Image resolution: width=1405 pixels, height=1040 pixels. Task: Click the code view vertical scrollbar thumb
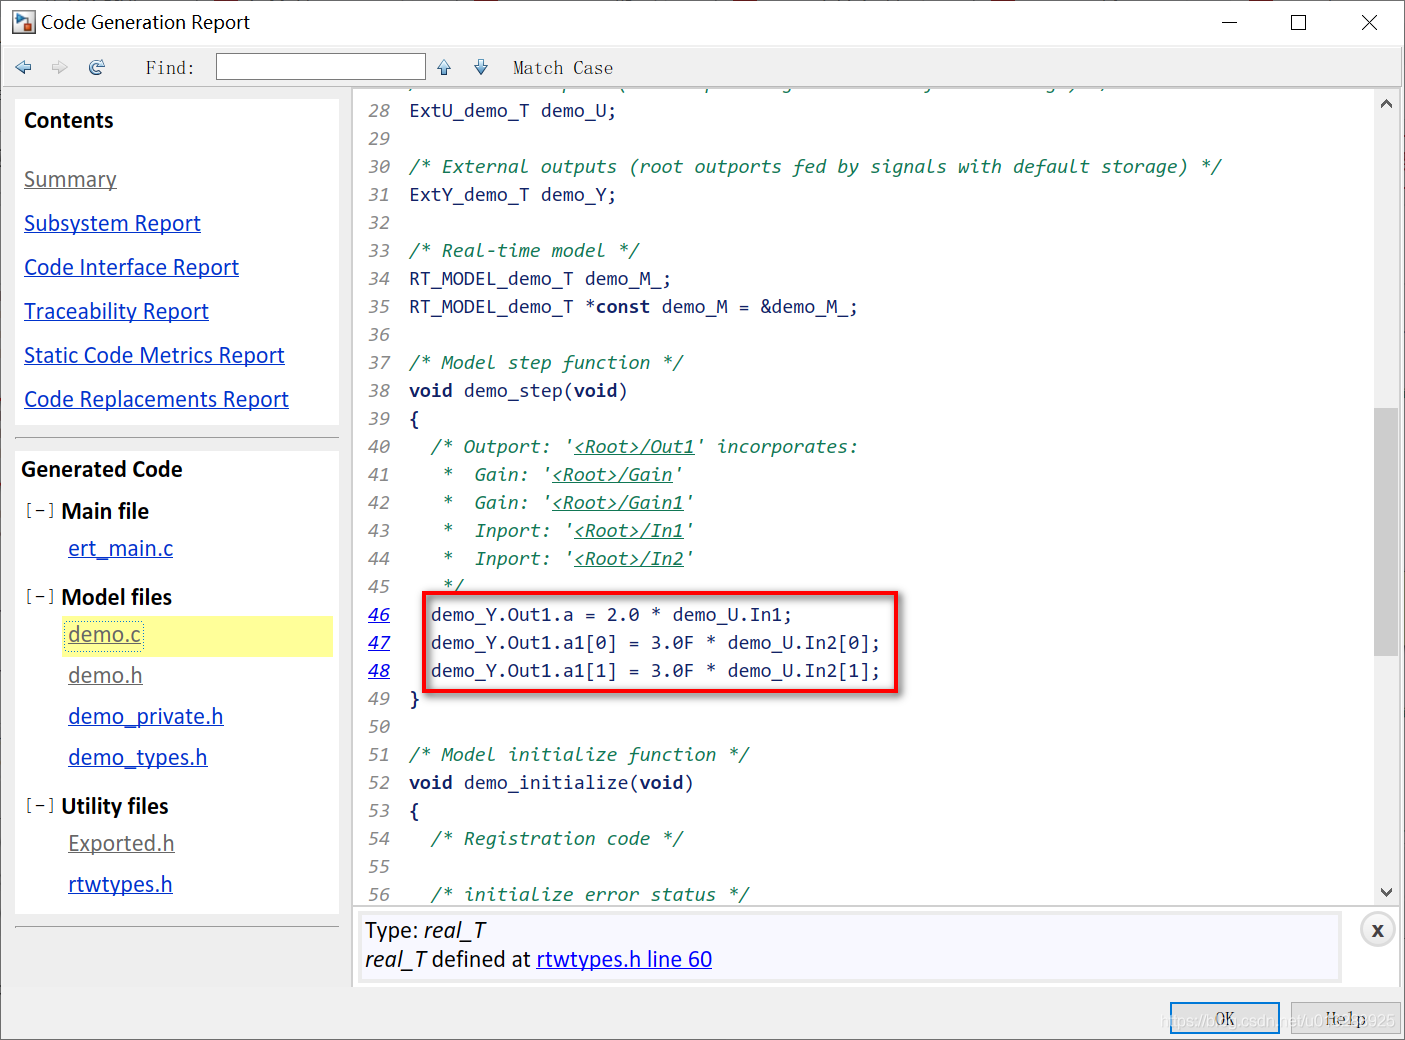(x=1386, y=532)
